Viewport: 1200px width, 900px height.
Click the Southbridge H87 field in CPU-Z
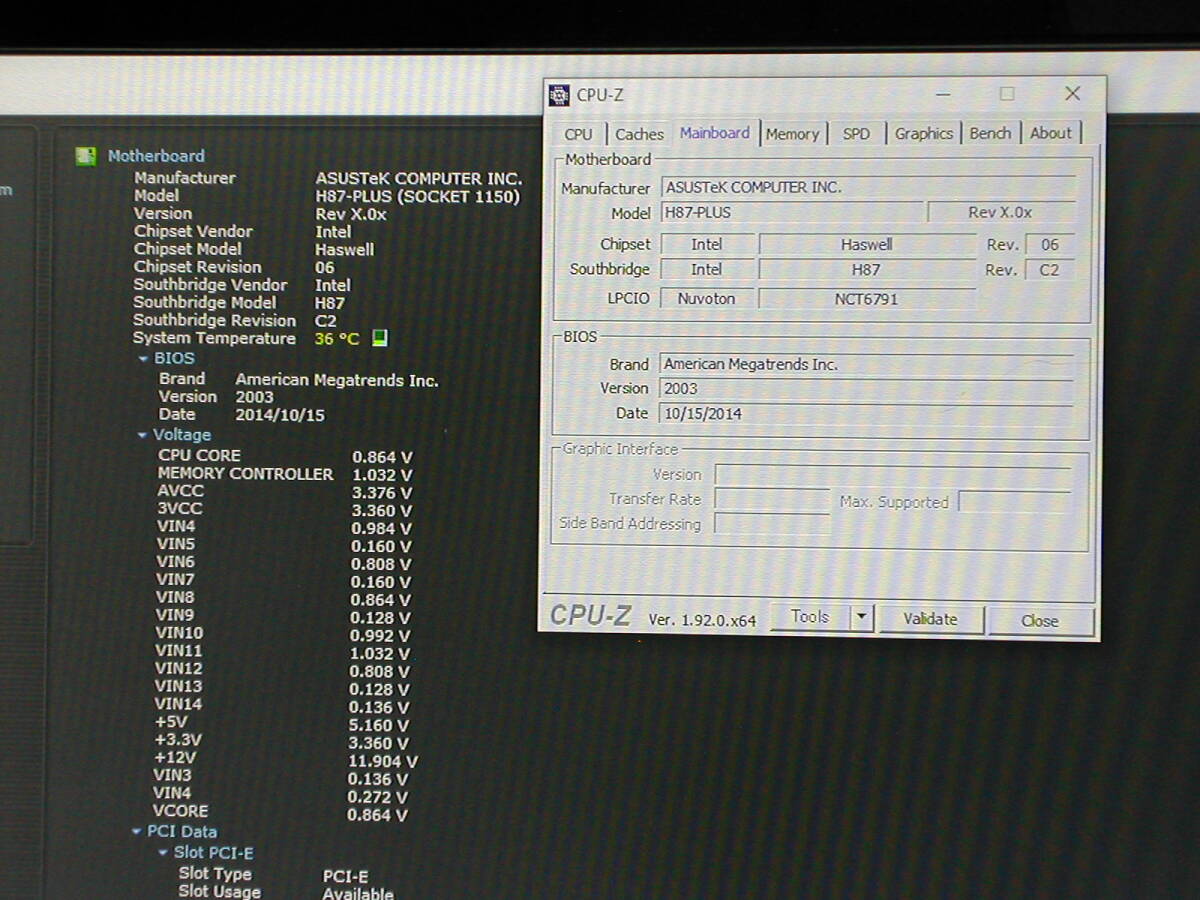click(x=867, y=270)
